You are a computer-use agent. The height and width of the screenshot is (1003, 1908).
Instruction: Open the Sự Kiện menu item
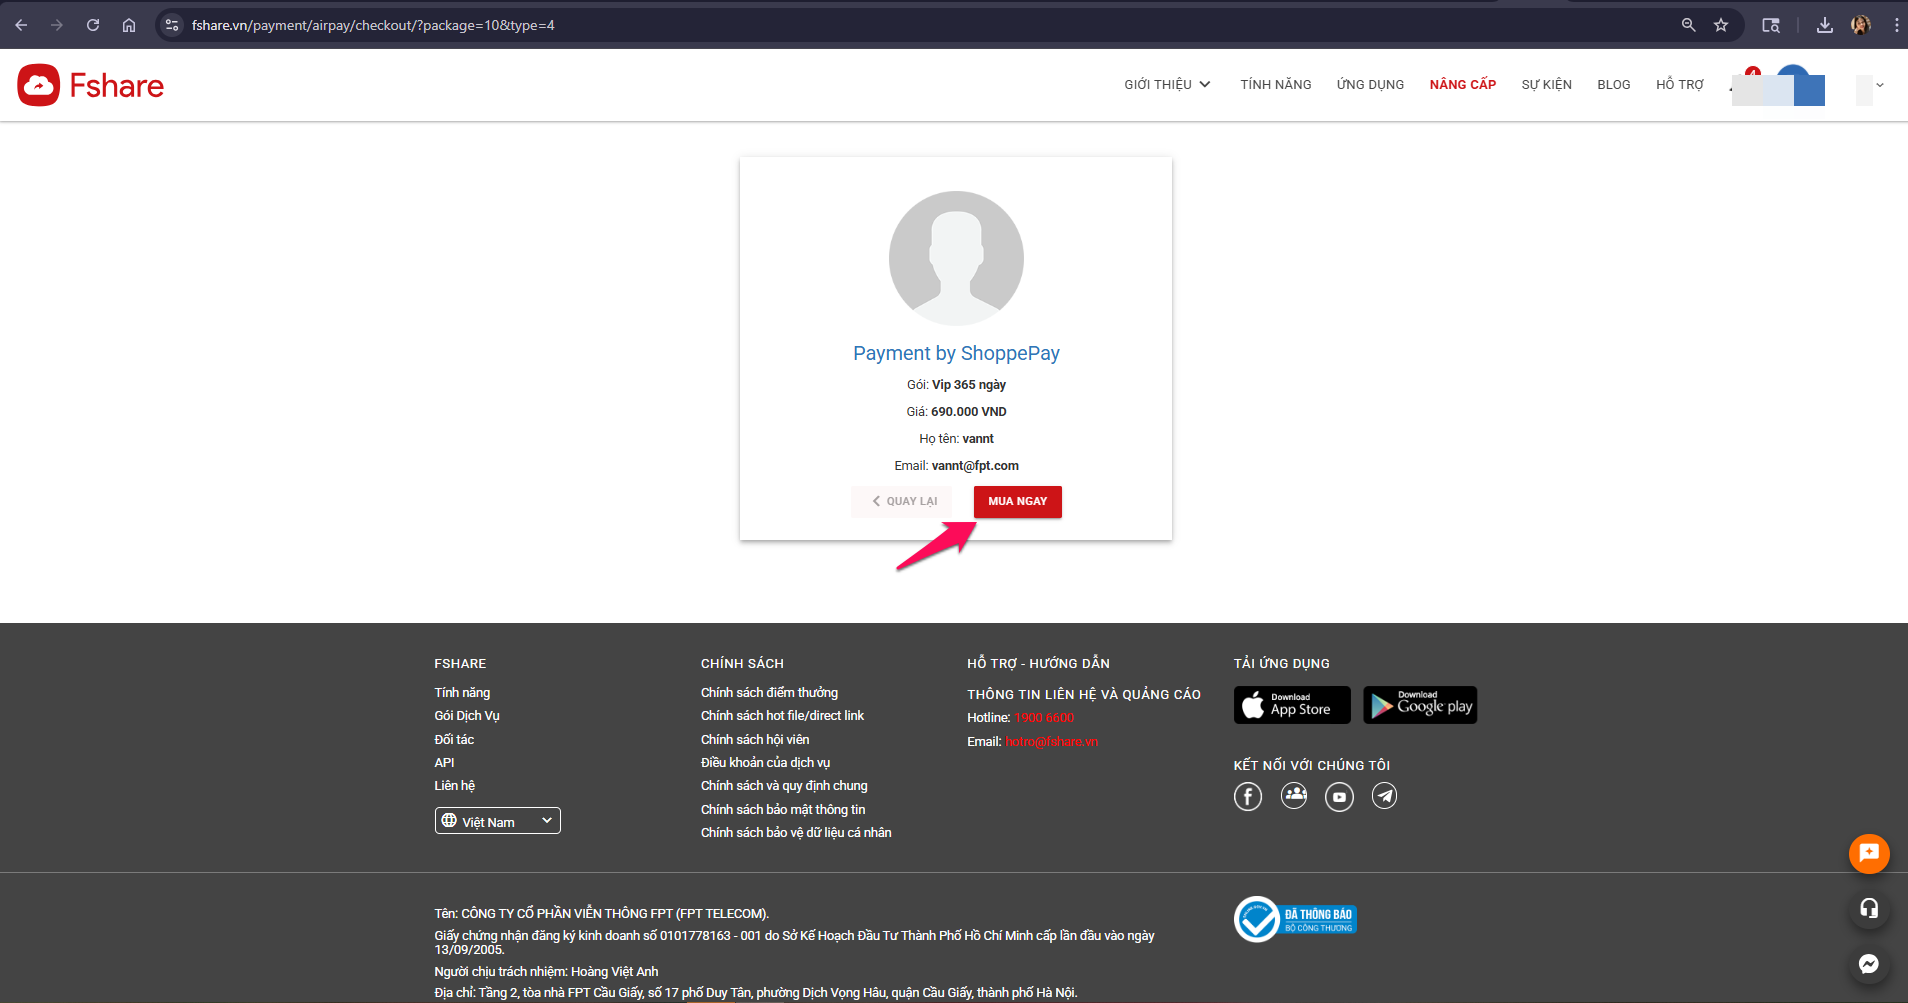coord(1547,85)
